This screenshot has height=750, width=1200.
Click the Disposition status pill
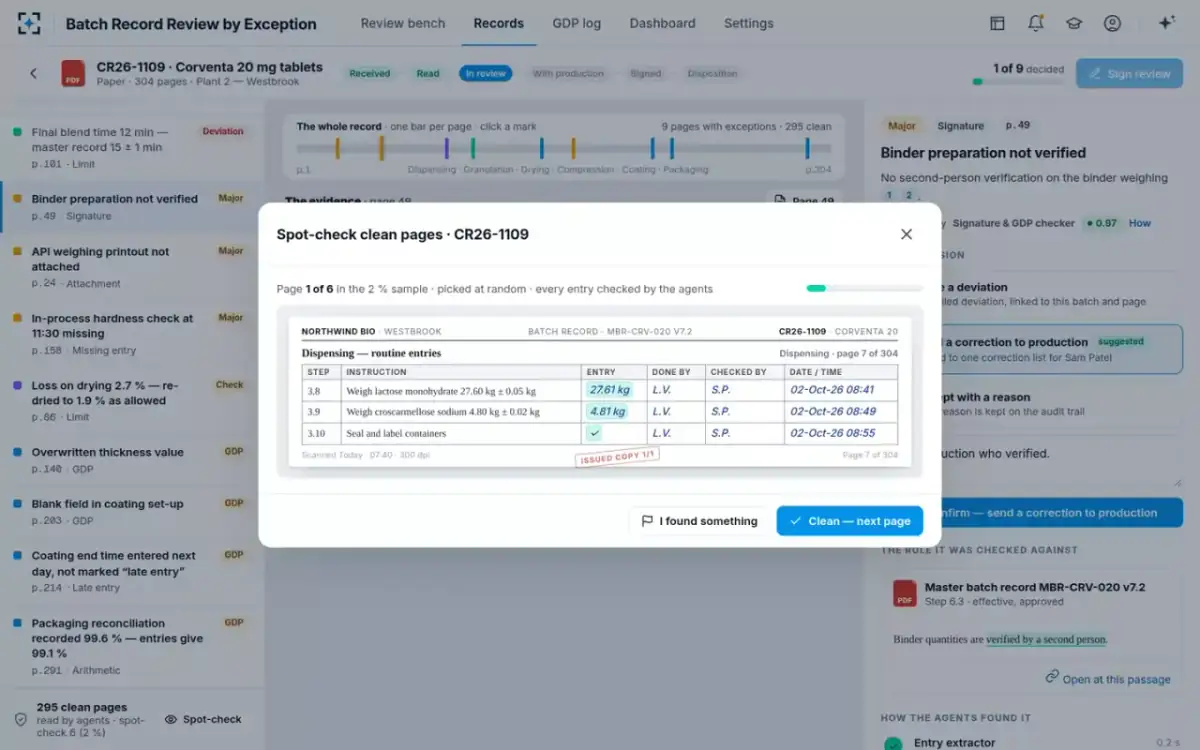pyautogui.click(x=712, y=73)
